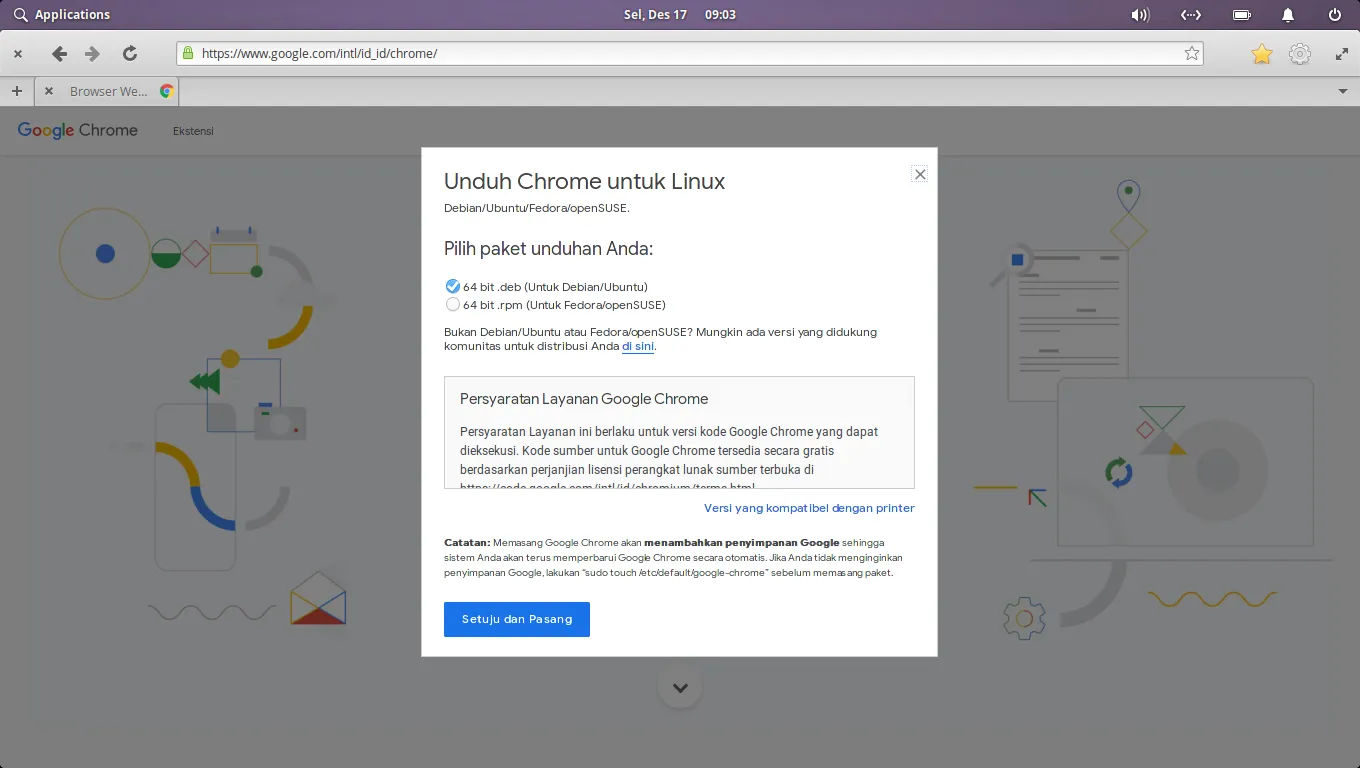
Task: Follow the 'di sini' link
Action: 638,346
